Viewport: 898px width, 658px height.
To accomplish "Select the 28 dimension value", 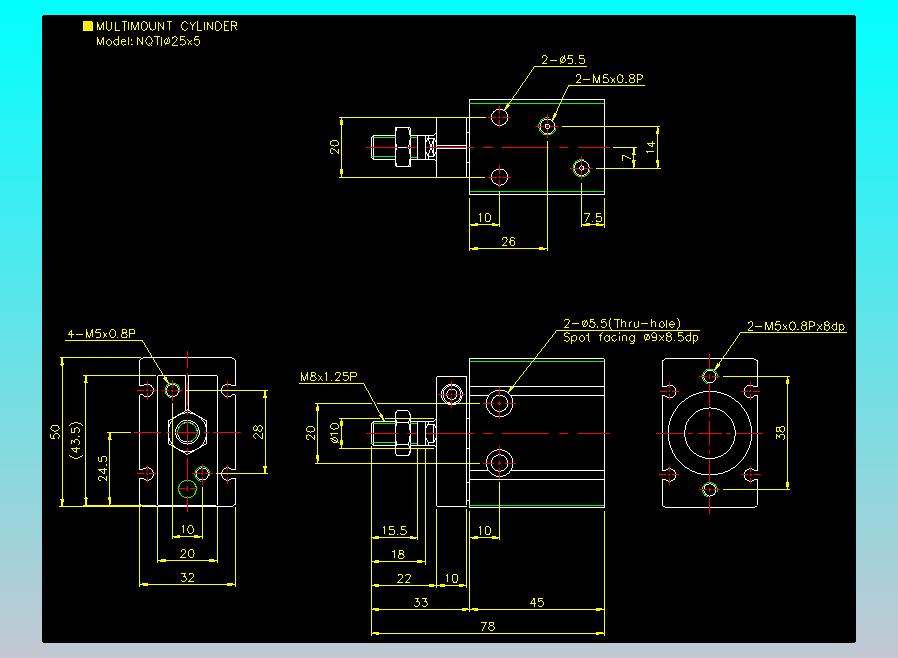I will 258,432.
